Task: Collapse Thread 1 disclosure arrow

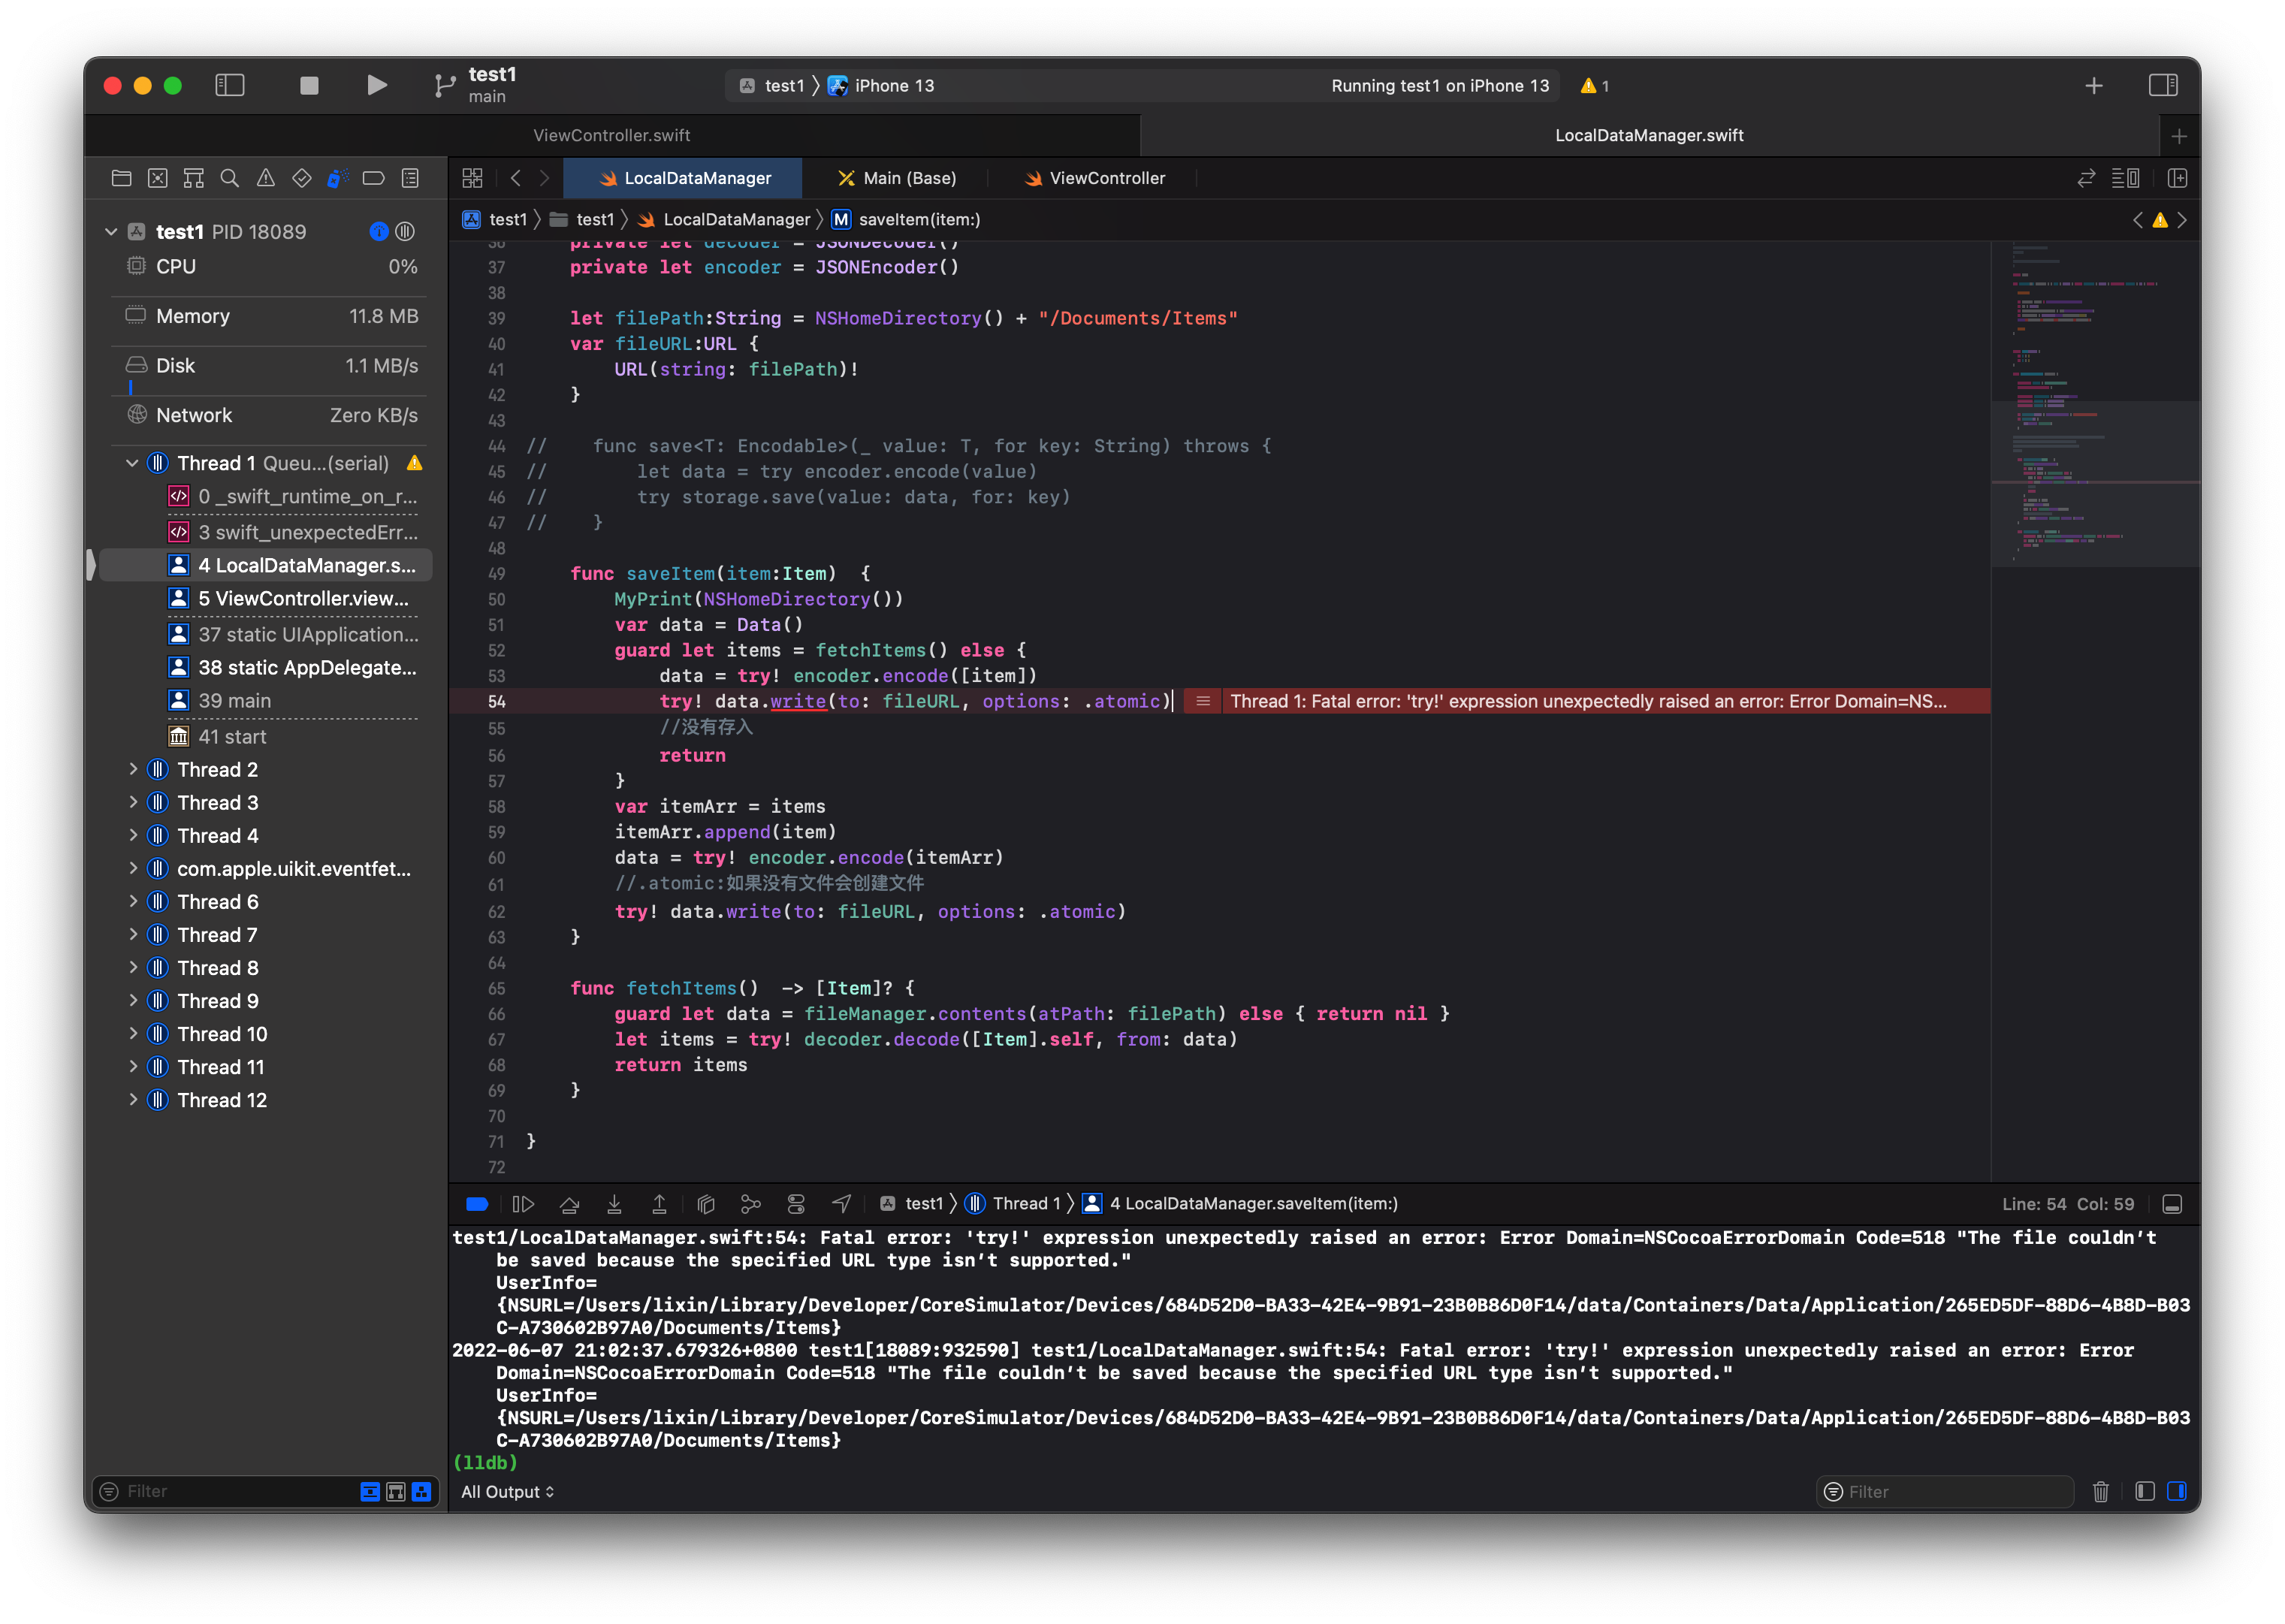Action: coord(132,463)
